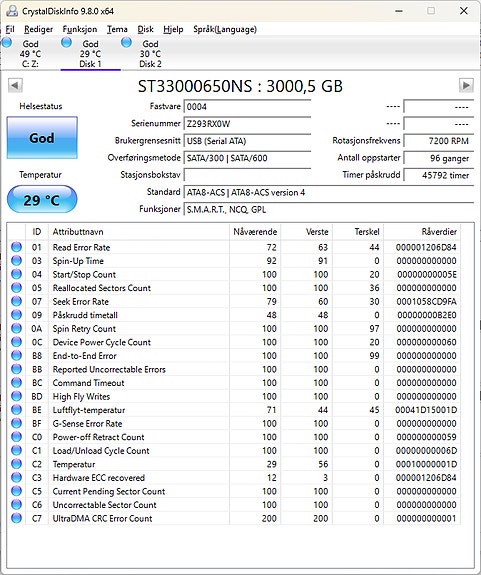The image size is (481, 575).
Task: Click the God health status button
Action: pyautogui.click(x=42, y=138)
